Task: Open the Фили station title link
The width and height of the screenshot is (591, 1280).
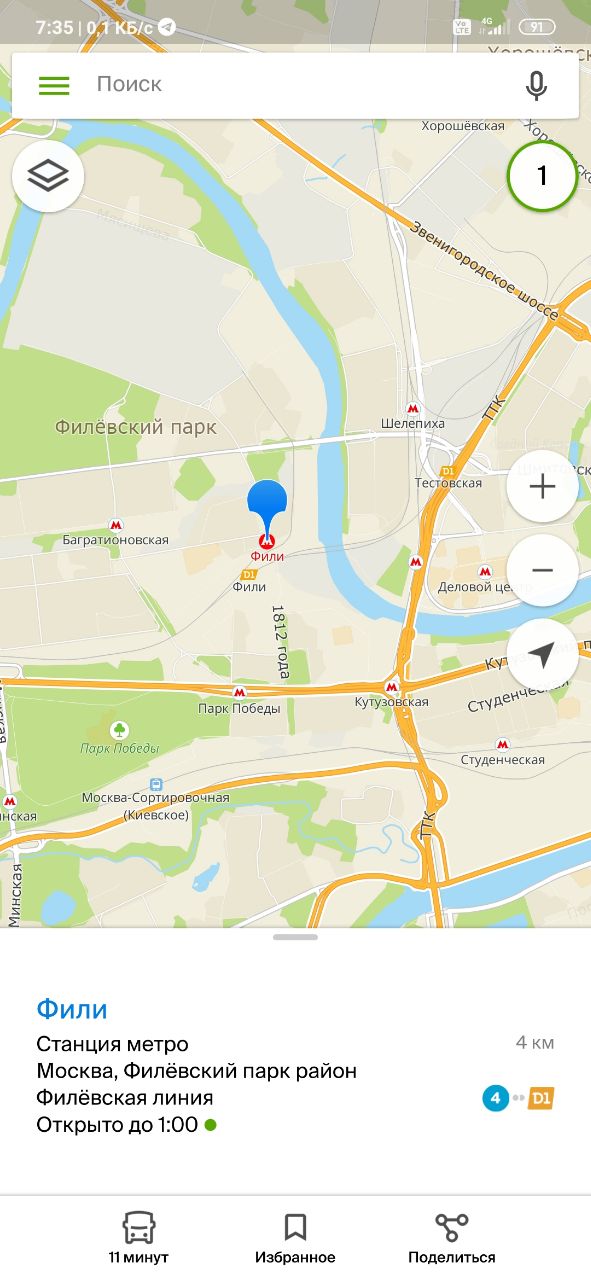Action: (x=72, y=1009)
